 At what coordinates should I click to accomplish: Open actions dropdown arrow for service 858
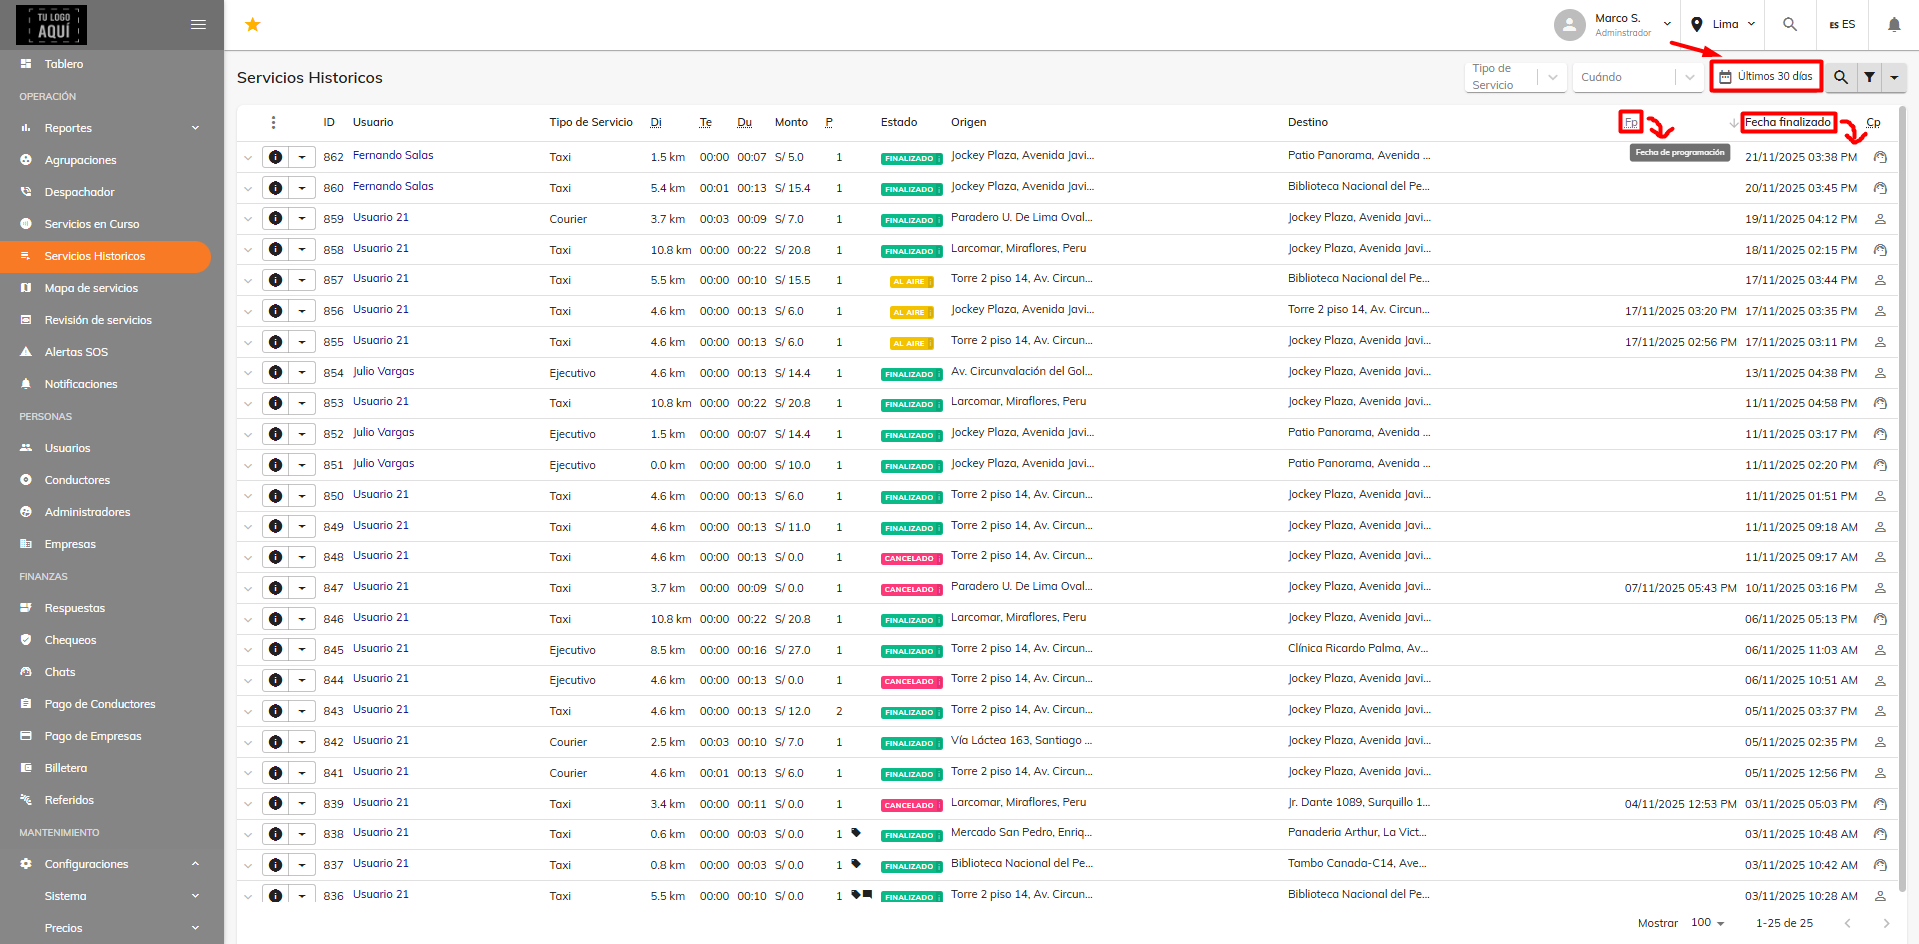tap(302, 250)
